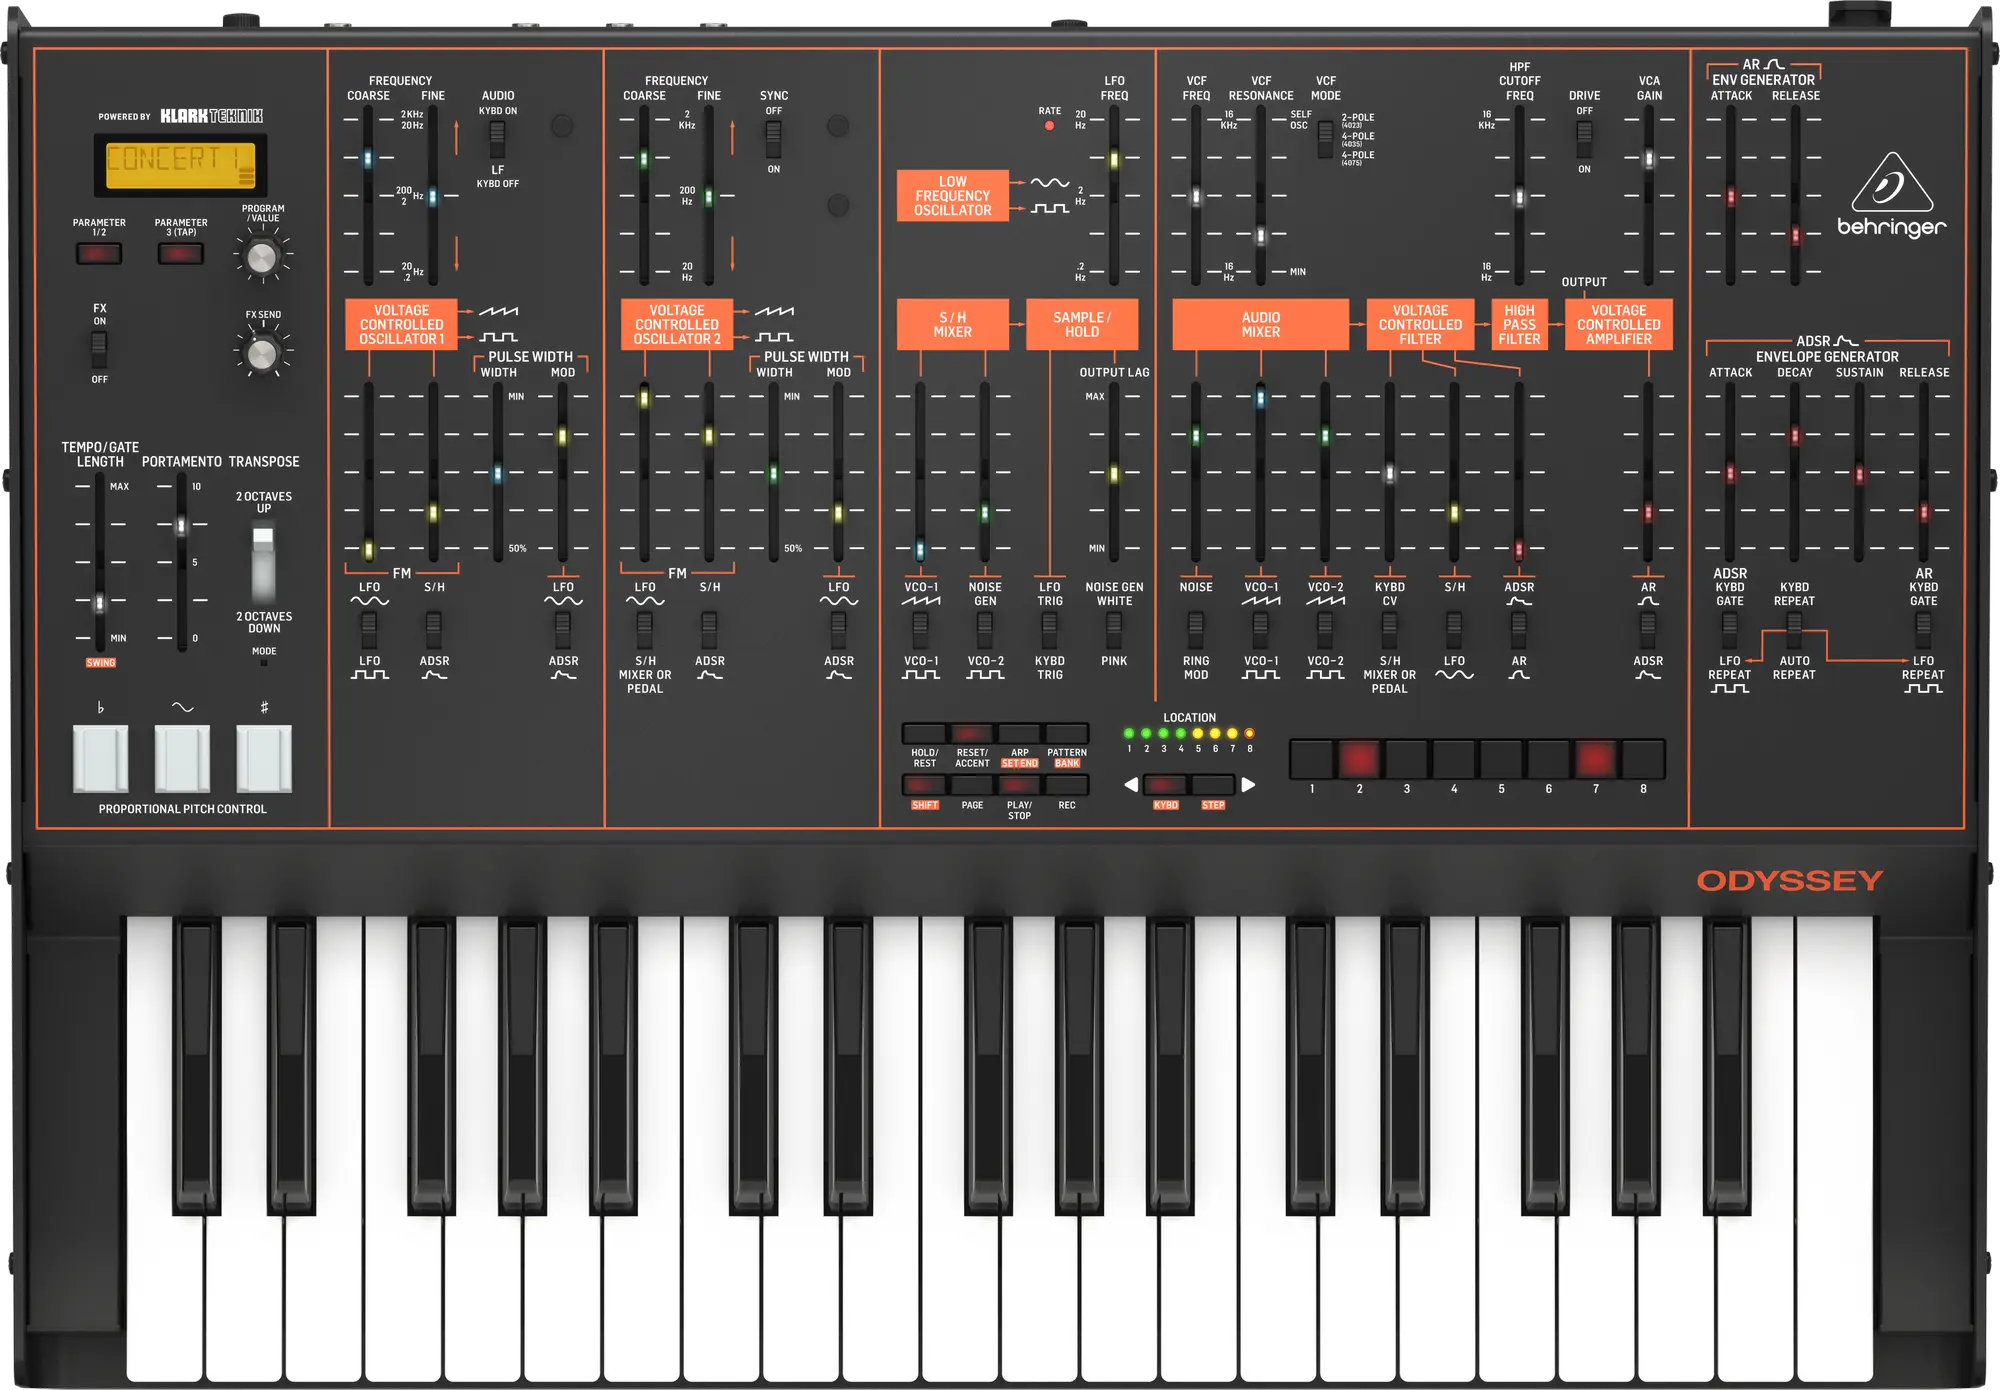Toggle the FX ON/OFF switch
The height and width of the screenshot is (1390, 2000).
click(x=99, y=350)
